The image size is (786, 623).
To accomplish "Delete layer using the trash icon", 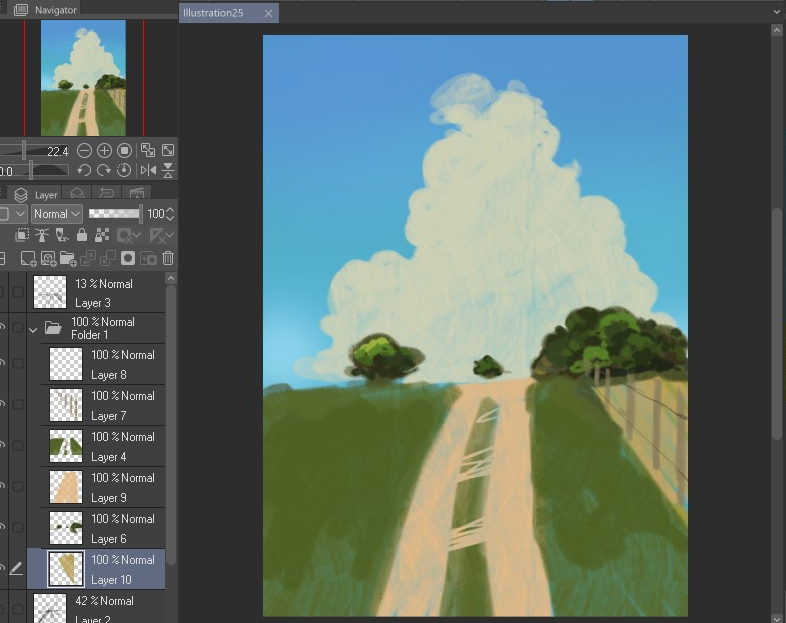I will click(x=167, y=258).
